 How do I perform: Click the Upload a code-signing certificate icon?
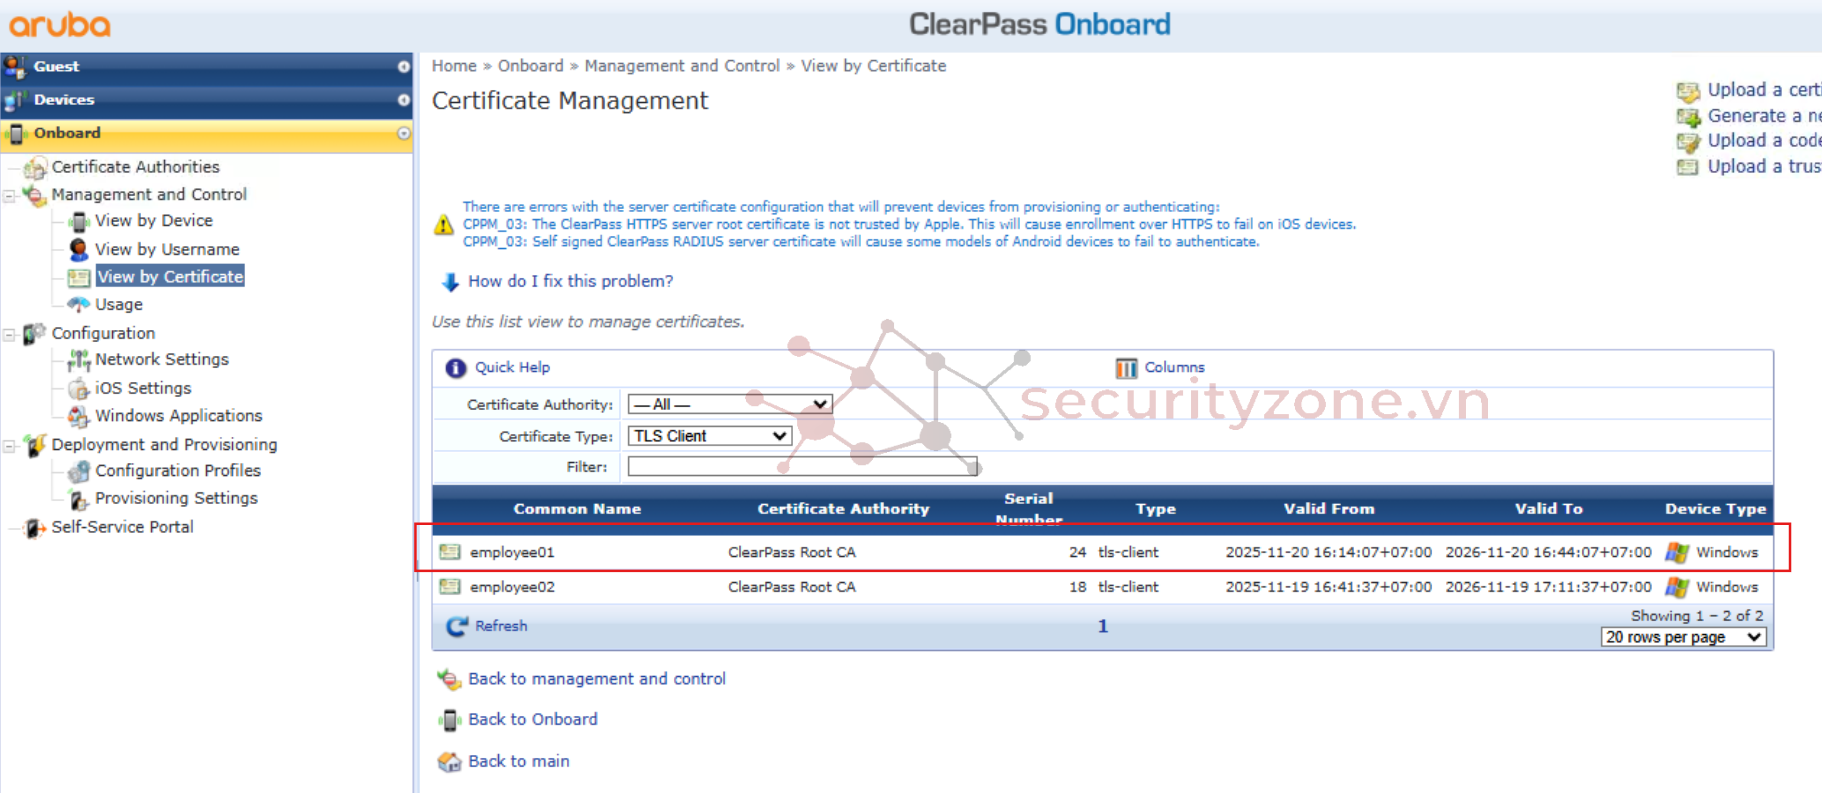(x=1688, y=142)
